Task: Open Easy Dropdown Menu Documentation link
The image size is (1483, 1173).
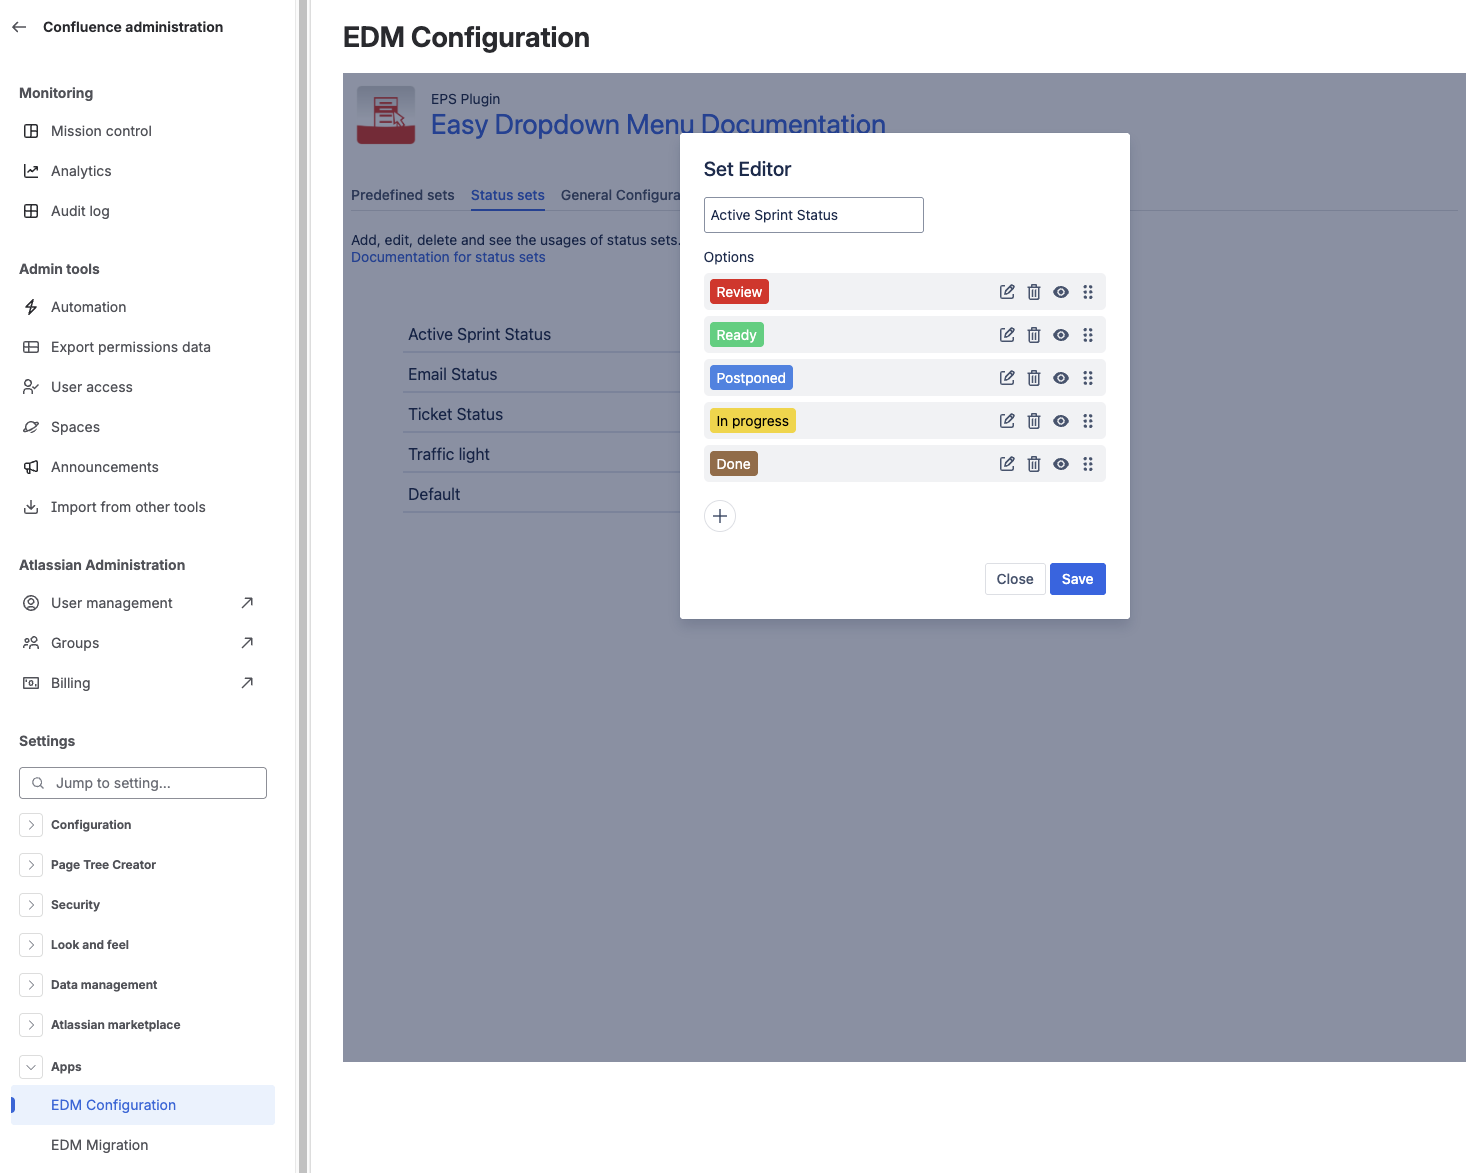Action: (x=658, y=125)
